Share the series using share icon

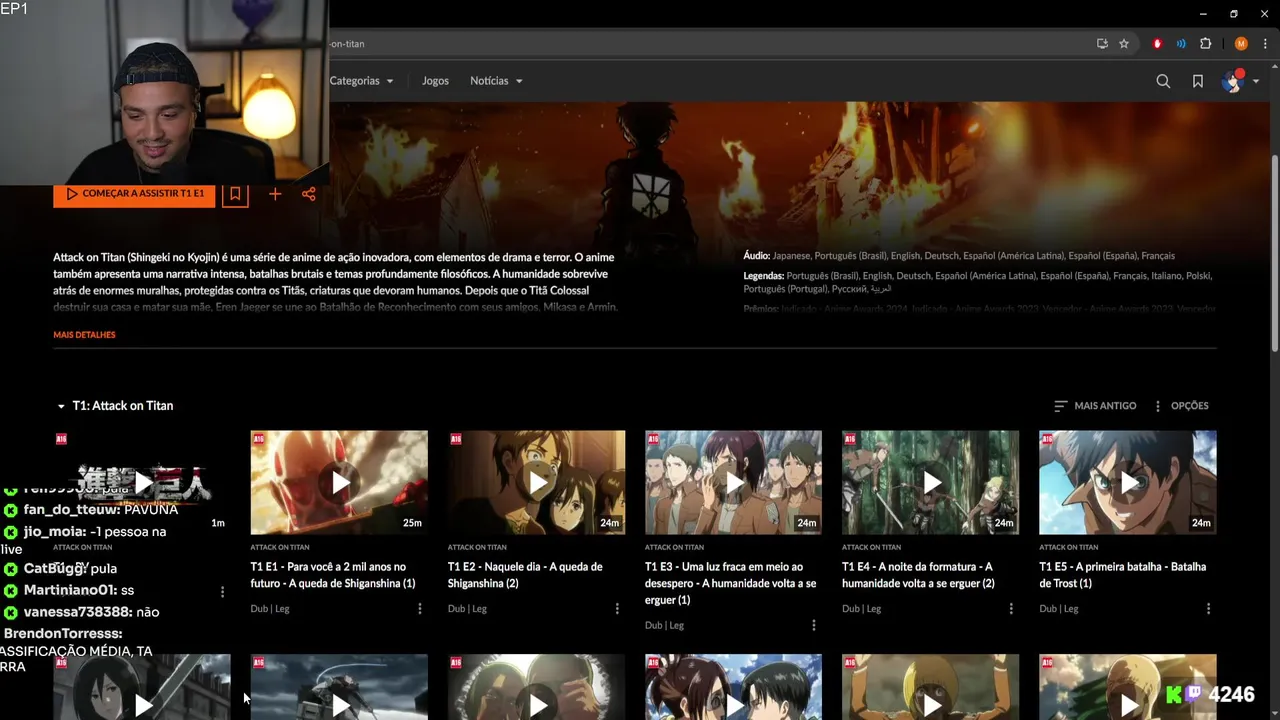(308, 194)
